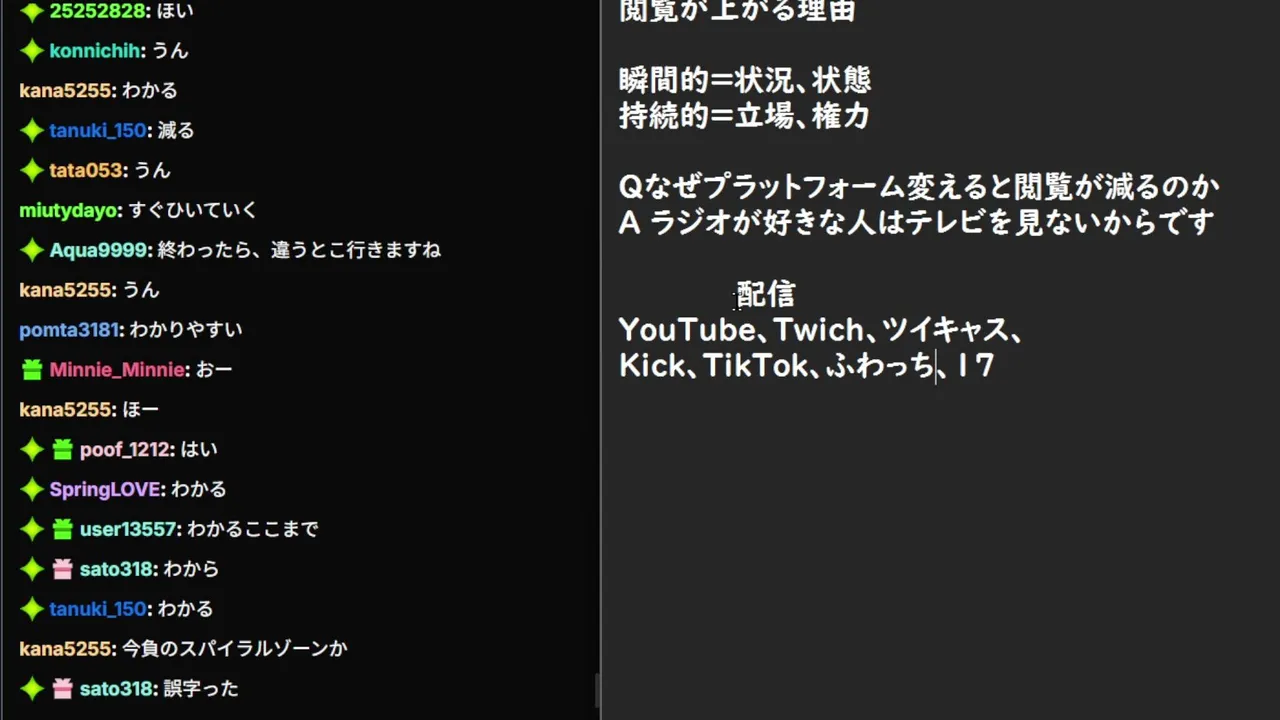Click the line YouTube、Twich、ツイキャス、
Screen dimensions: 1280x720
[x=819, y=330]
